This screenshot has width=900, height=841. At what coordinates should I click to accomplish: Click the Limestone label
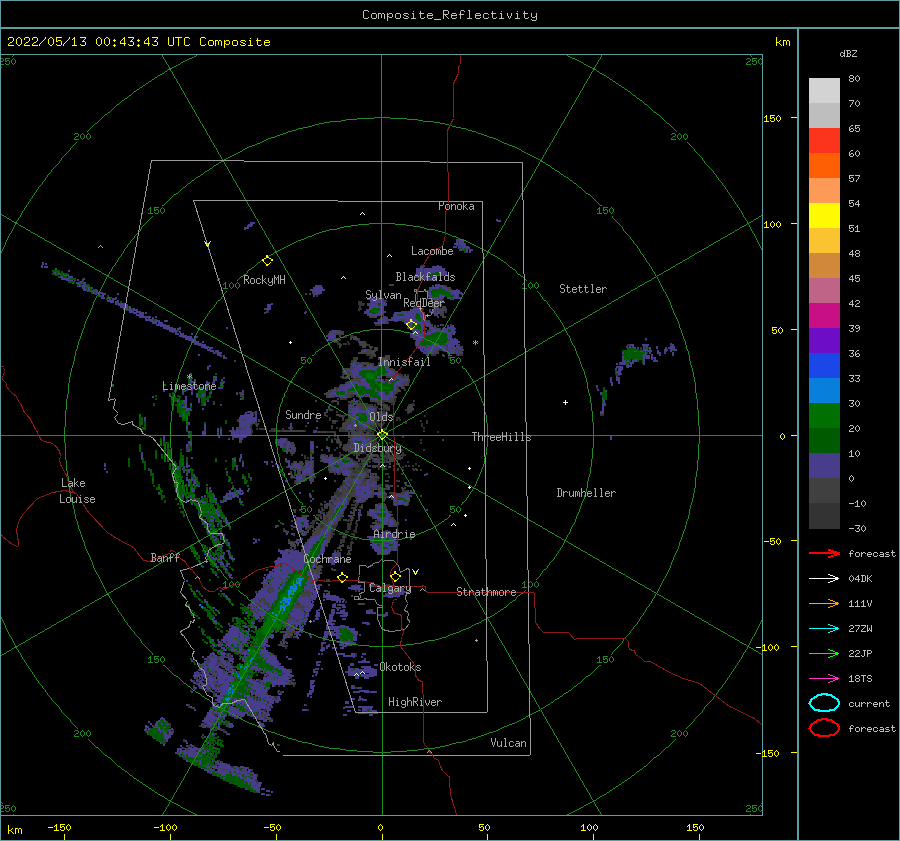pos(189,386)
